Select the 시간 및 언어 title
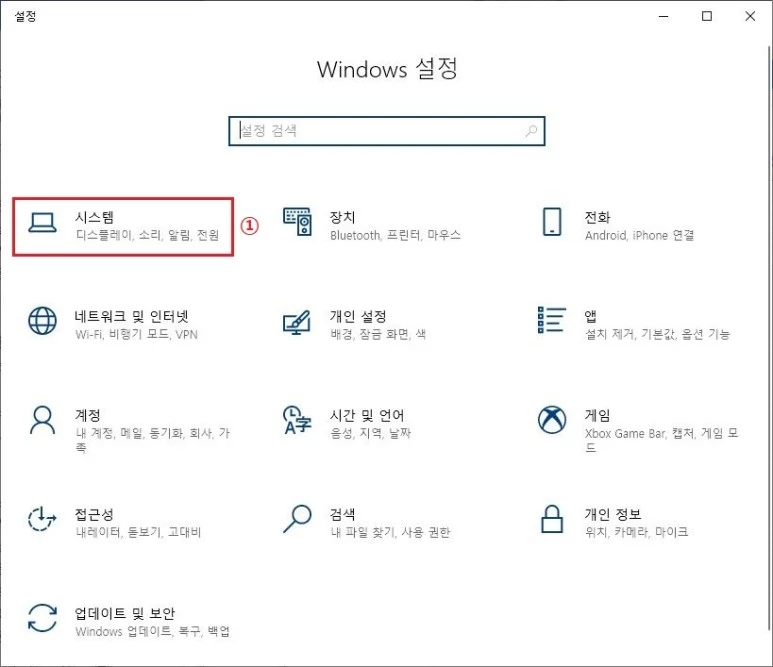This screenshot has height=667, width=773. click(x=367, y=415)
